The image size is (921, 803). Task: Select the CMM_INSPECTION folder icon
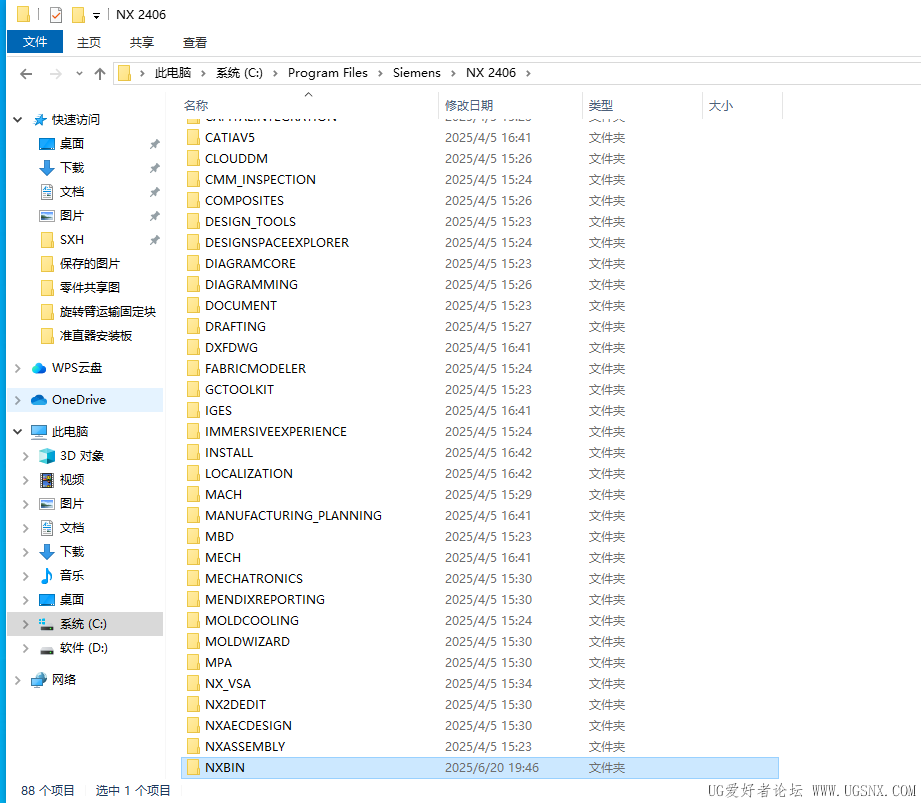pyautogui.click(x=193, y=180)
